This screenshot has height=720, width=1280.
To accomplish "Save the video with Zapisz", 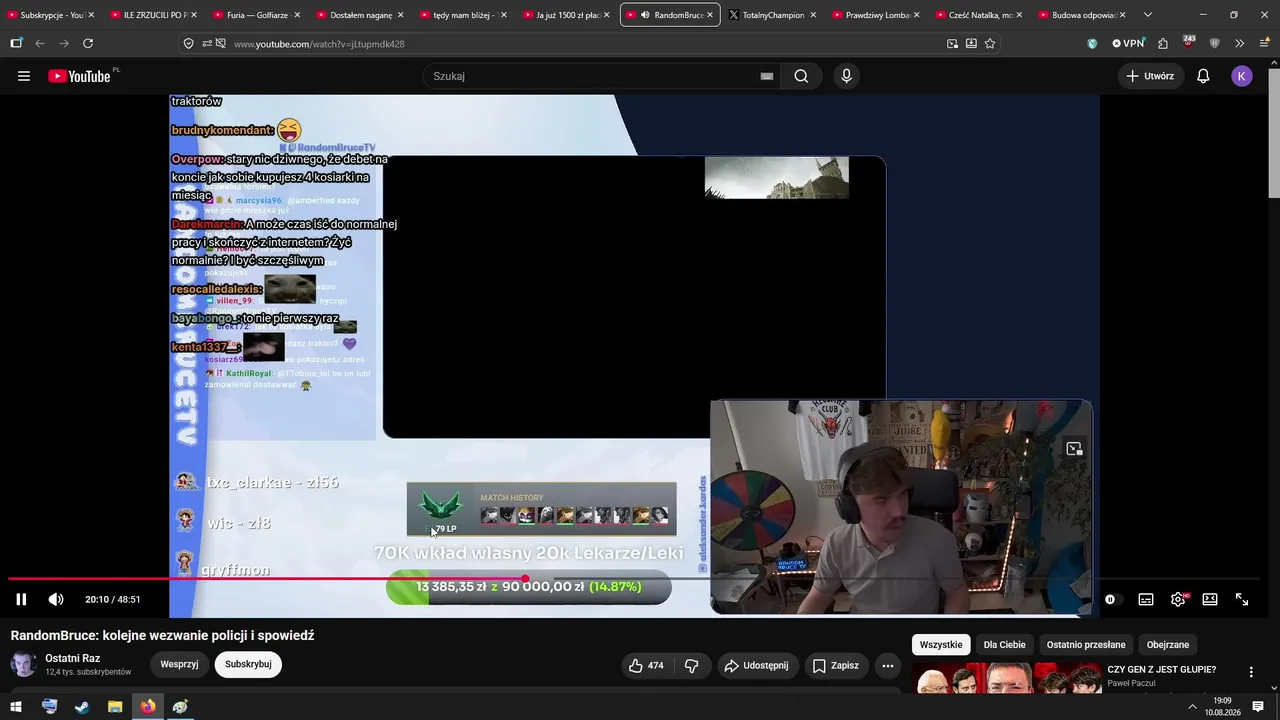I will 835,665.
